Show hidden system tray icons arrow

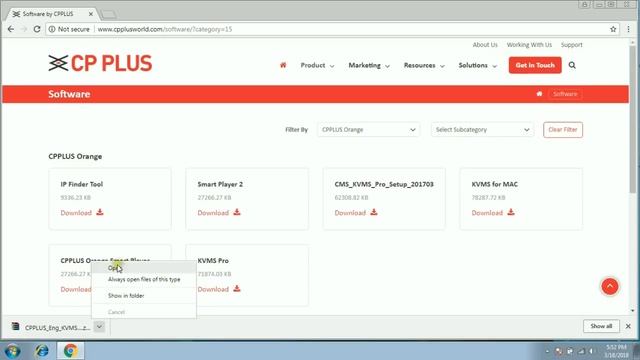pyautogui.click(x=547, y=351)
